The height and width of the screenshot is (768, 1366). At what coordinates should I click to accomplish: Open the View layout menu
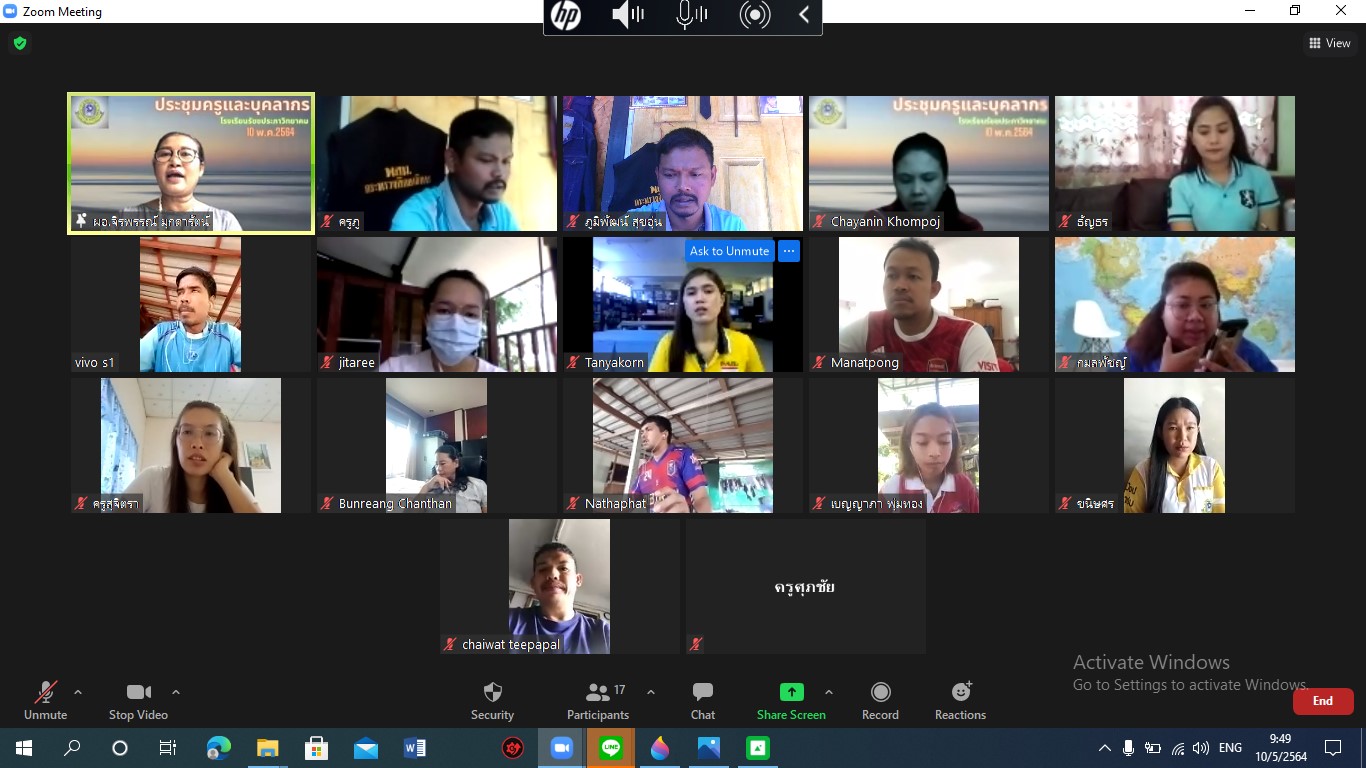1329,43
